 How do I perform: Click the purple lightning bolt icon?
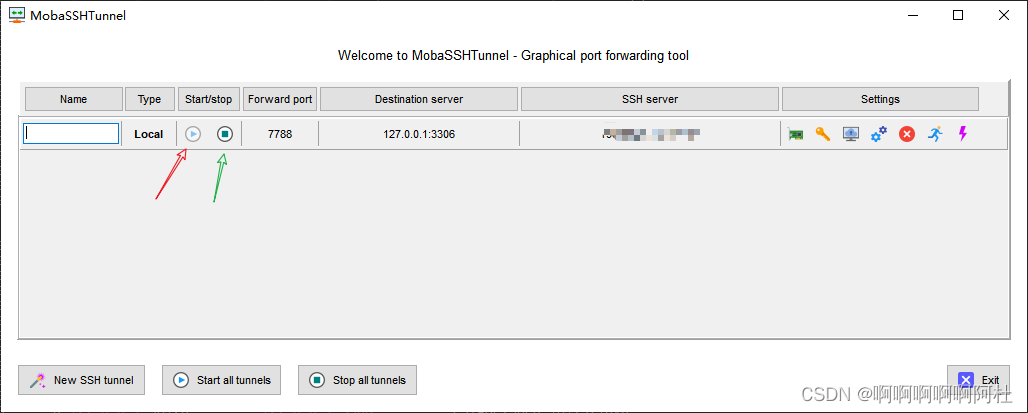[962, 134]
